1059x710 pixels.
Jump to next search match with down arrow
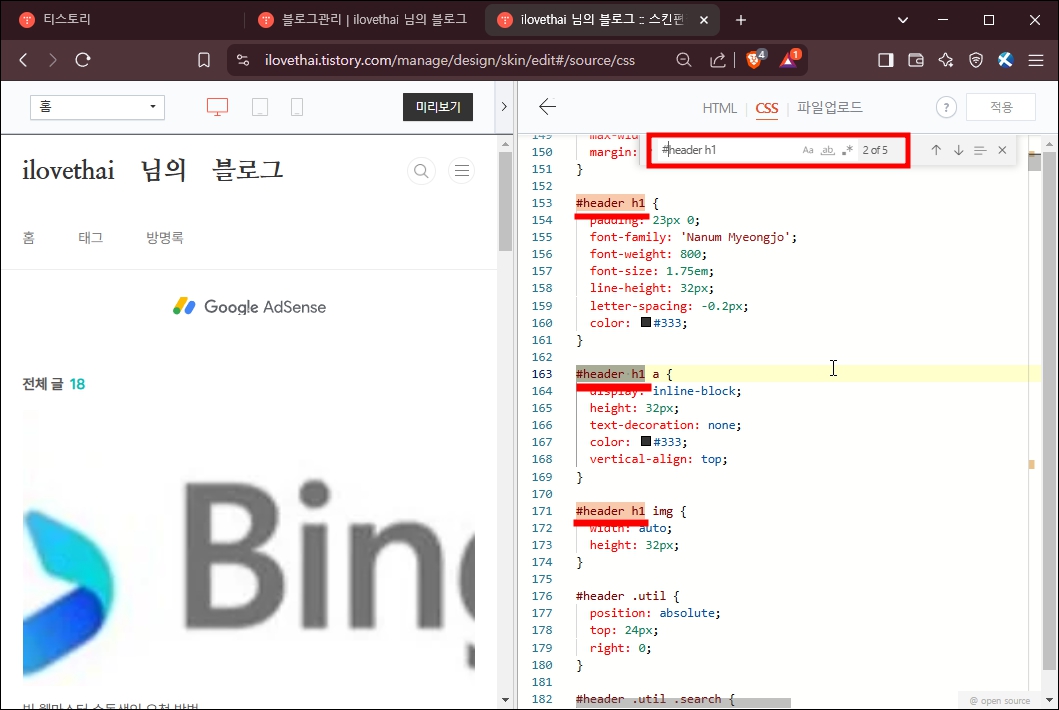[x=958, y=149]
